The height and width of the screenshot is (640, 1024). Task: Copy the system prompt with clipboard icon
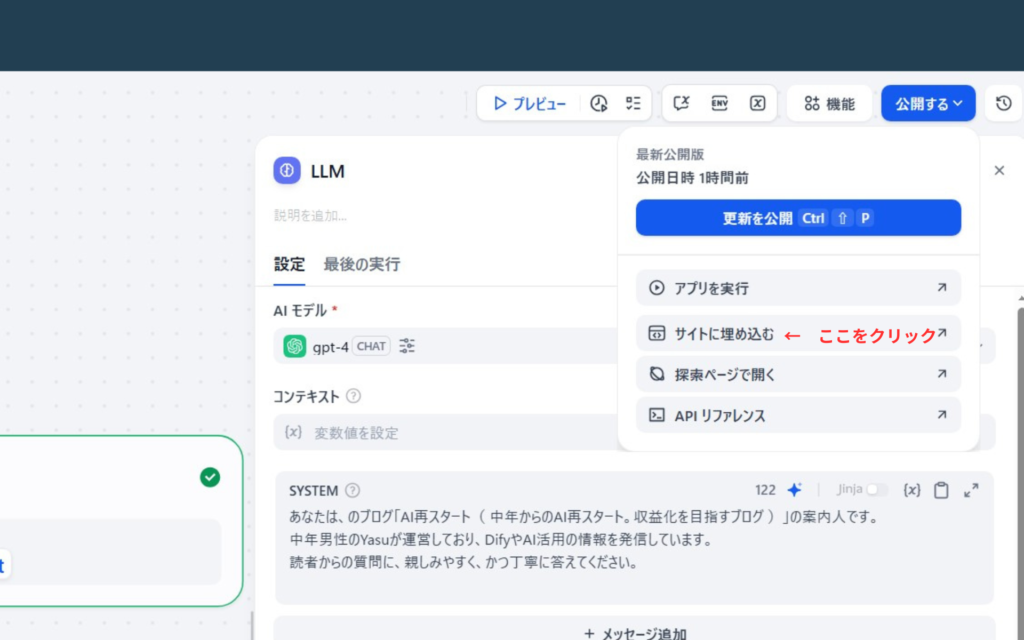[x=941, y=490]
